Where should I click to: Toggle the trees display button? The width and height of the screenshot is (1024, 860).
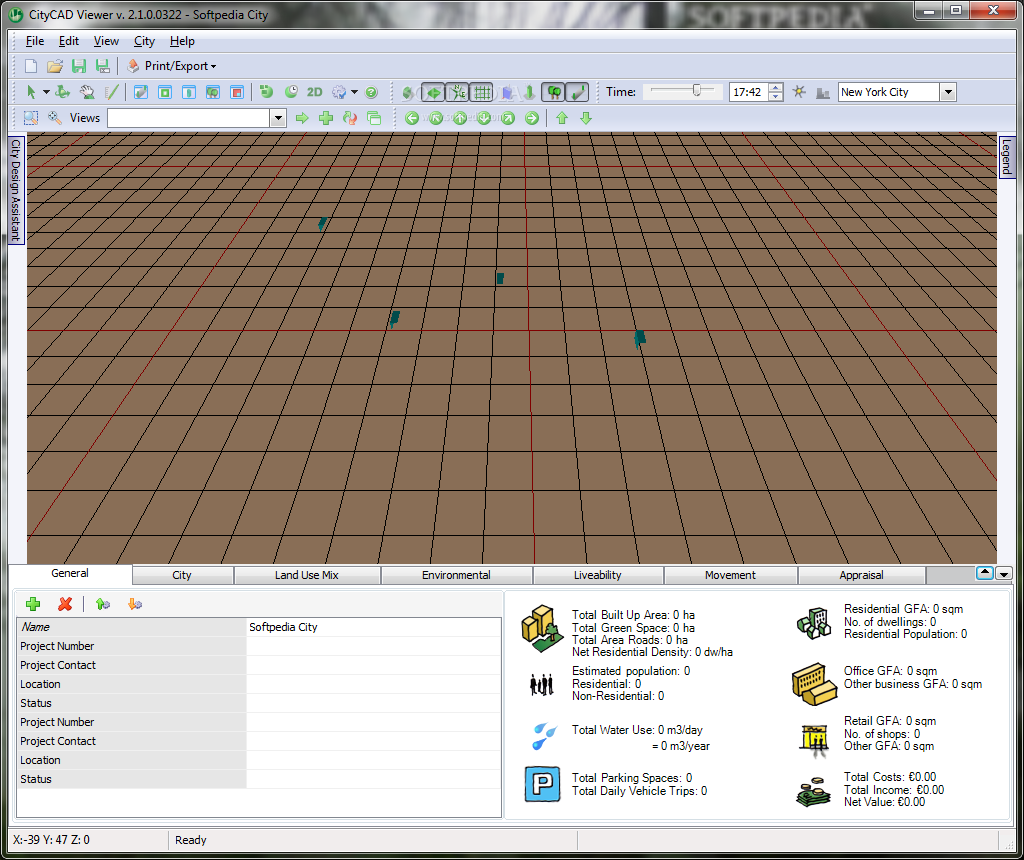click(554, 92)
